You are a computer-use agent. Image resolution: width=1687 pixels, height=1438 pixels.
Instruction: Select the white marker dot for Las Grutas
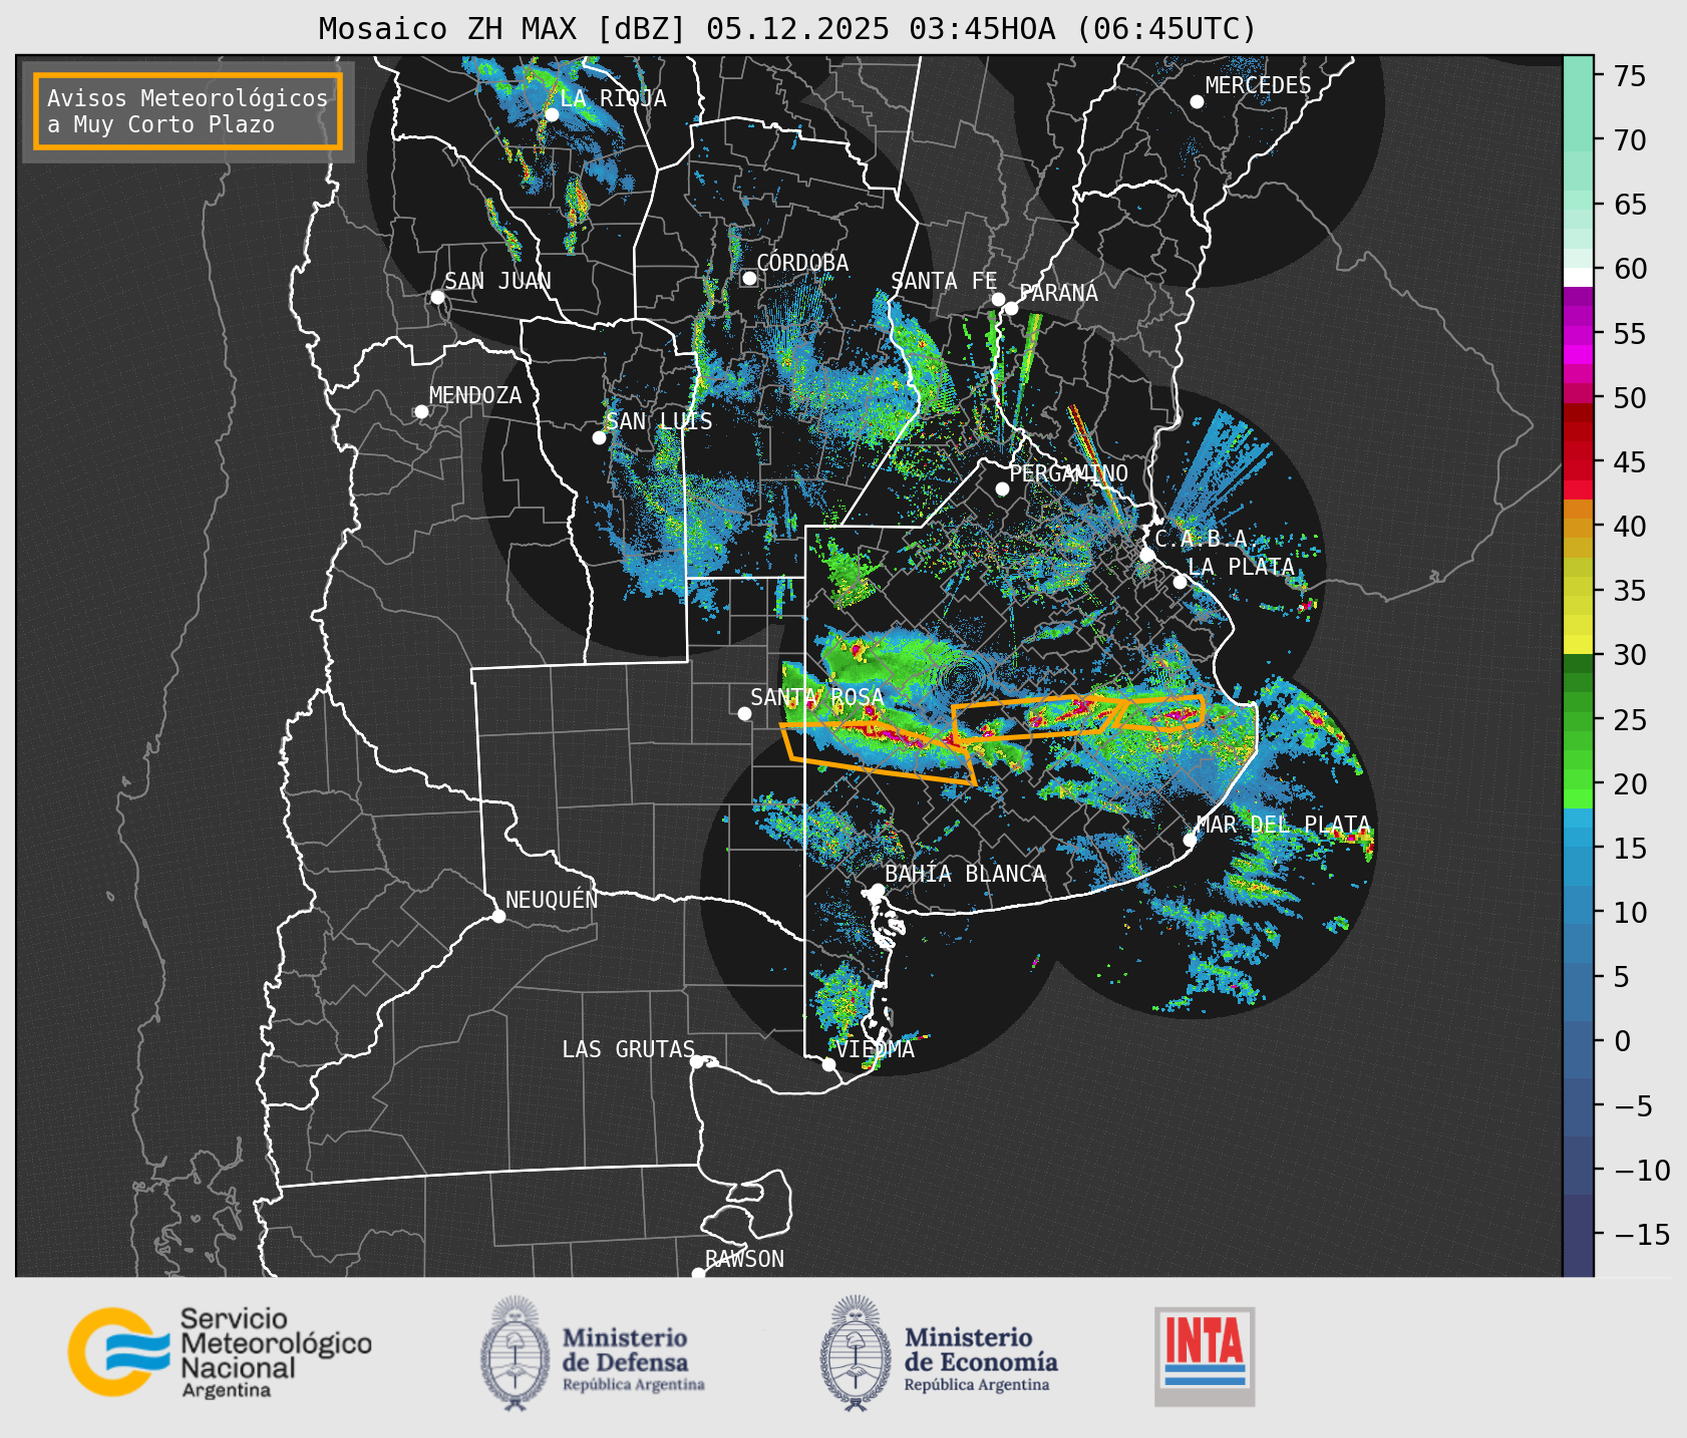697,1062
